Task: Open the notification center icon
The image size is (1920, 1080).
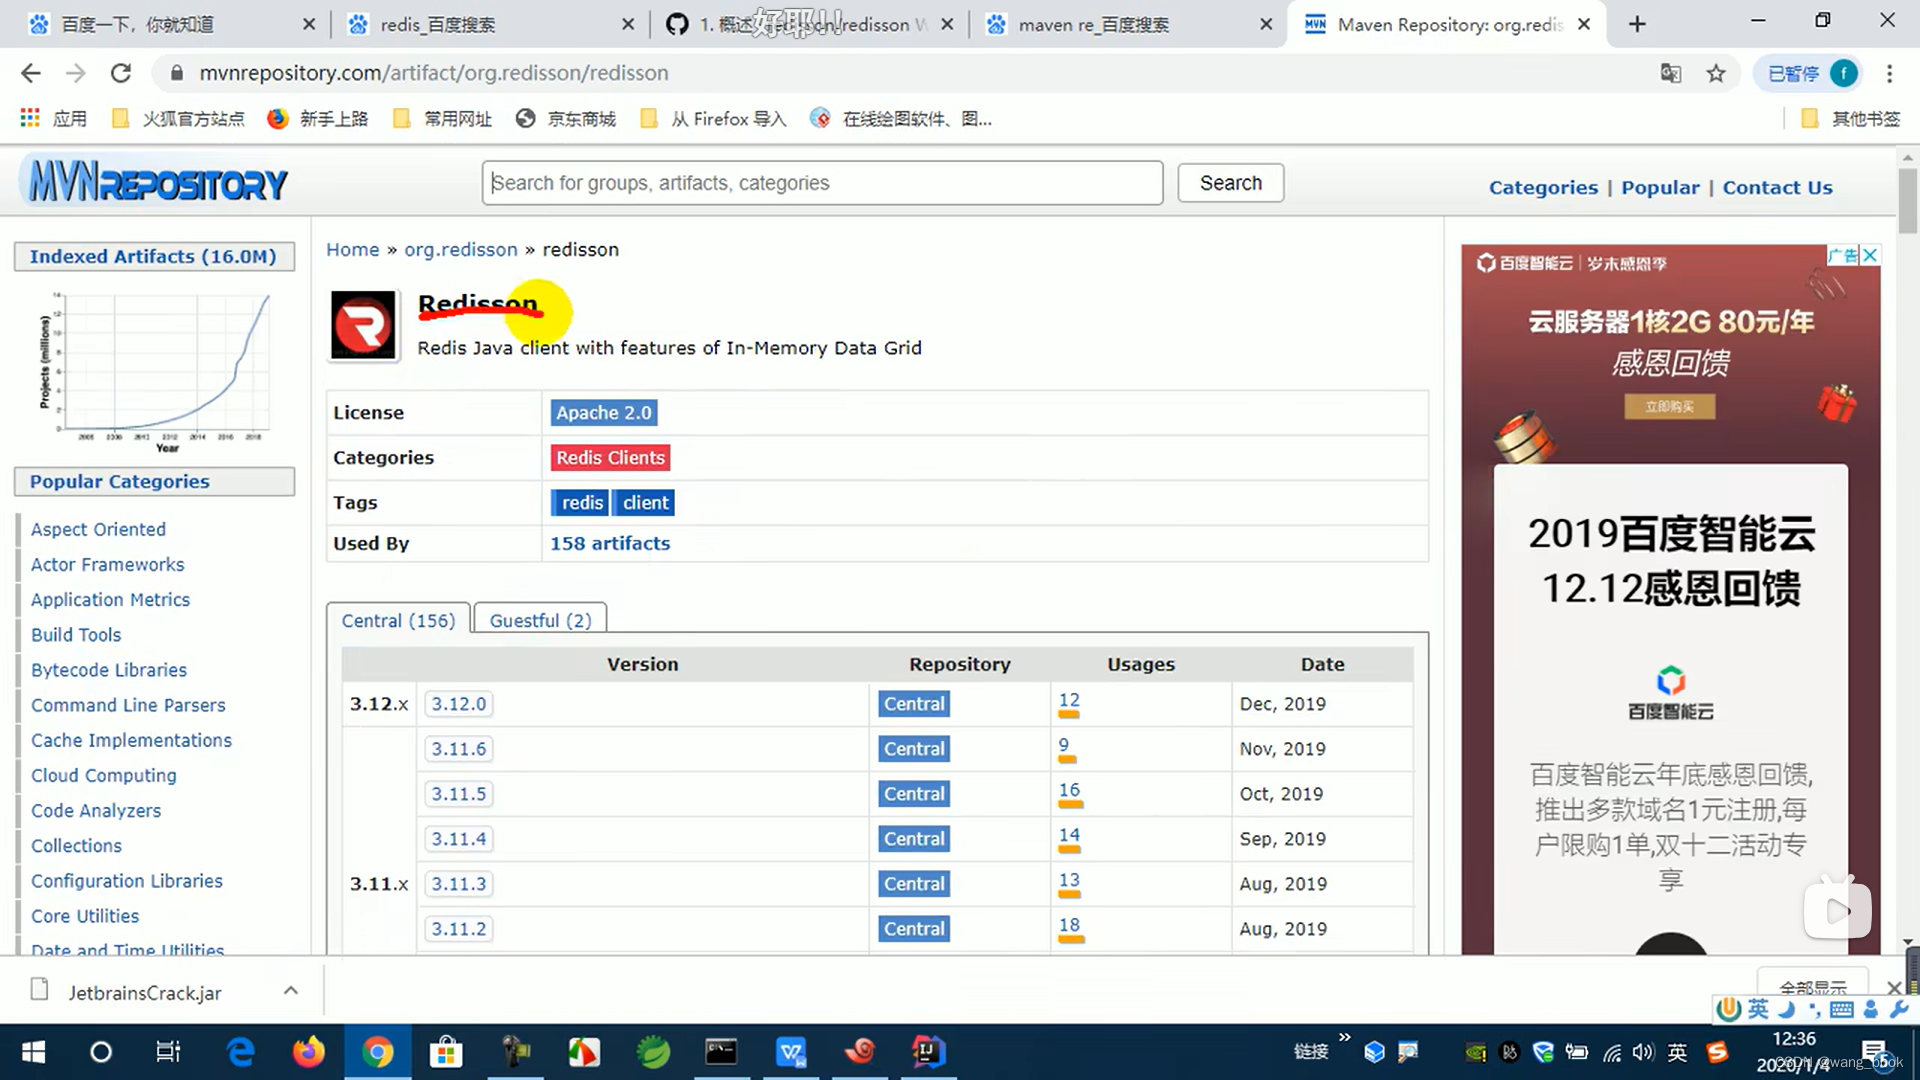Action: coord(1875,1052)
